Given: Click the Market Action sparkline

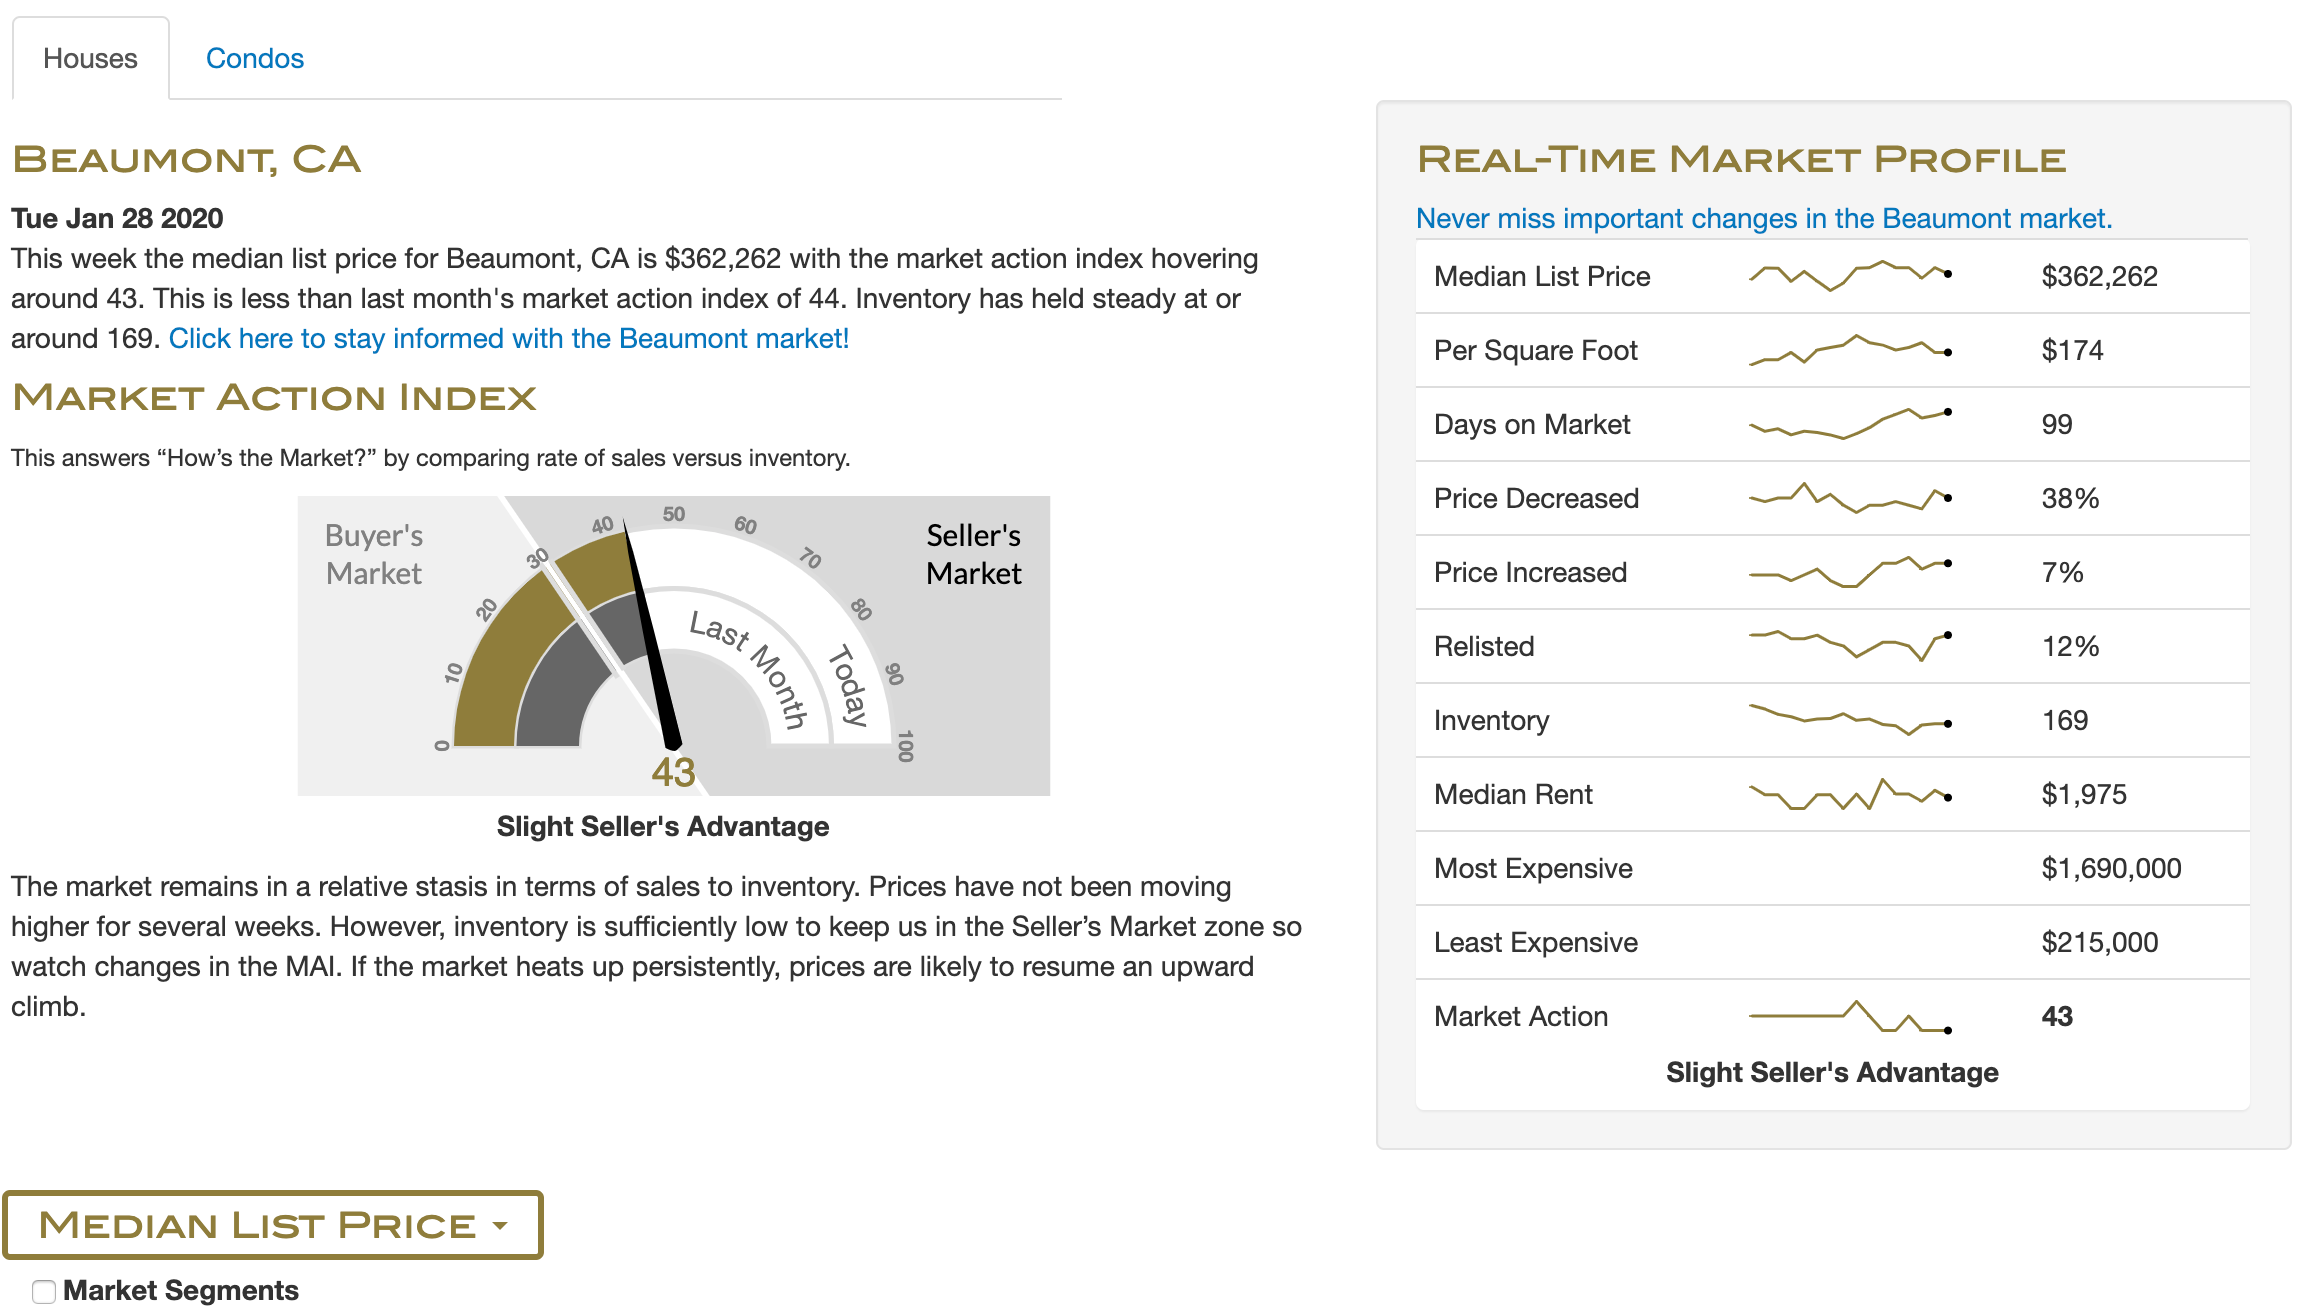Looking at the screenshot, I should click(1850, 1016).
